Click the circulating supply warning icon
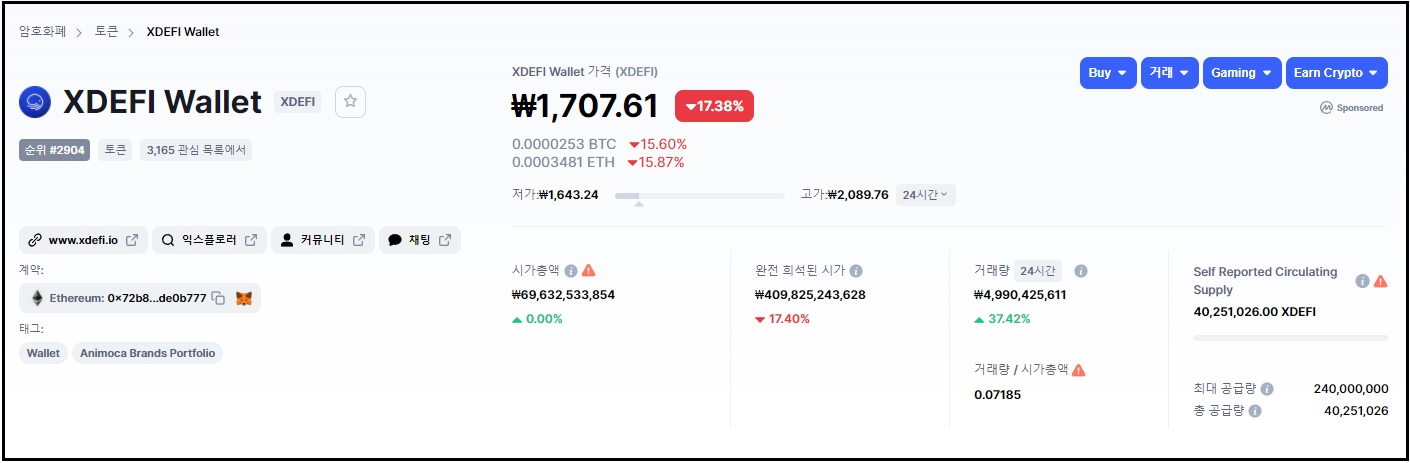This screenshot has width=1410, height=463. (1380, 281)
